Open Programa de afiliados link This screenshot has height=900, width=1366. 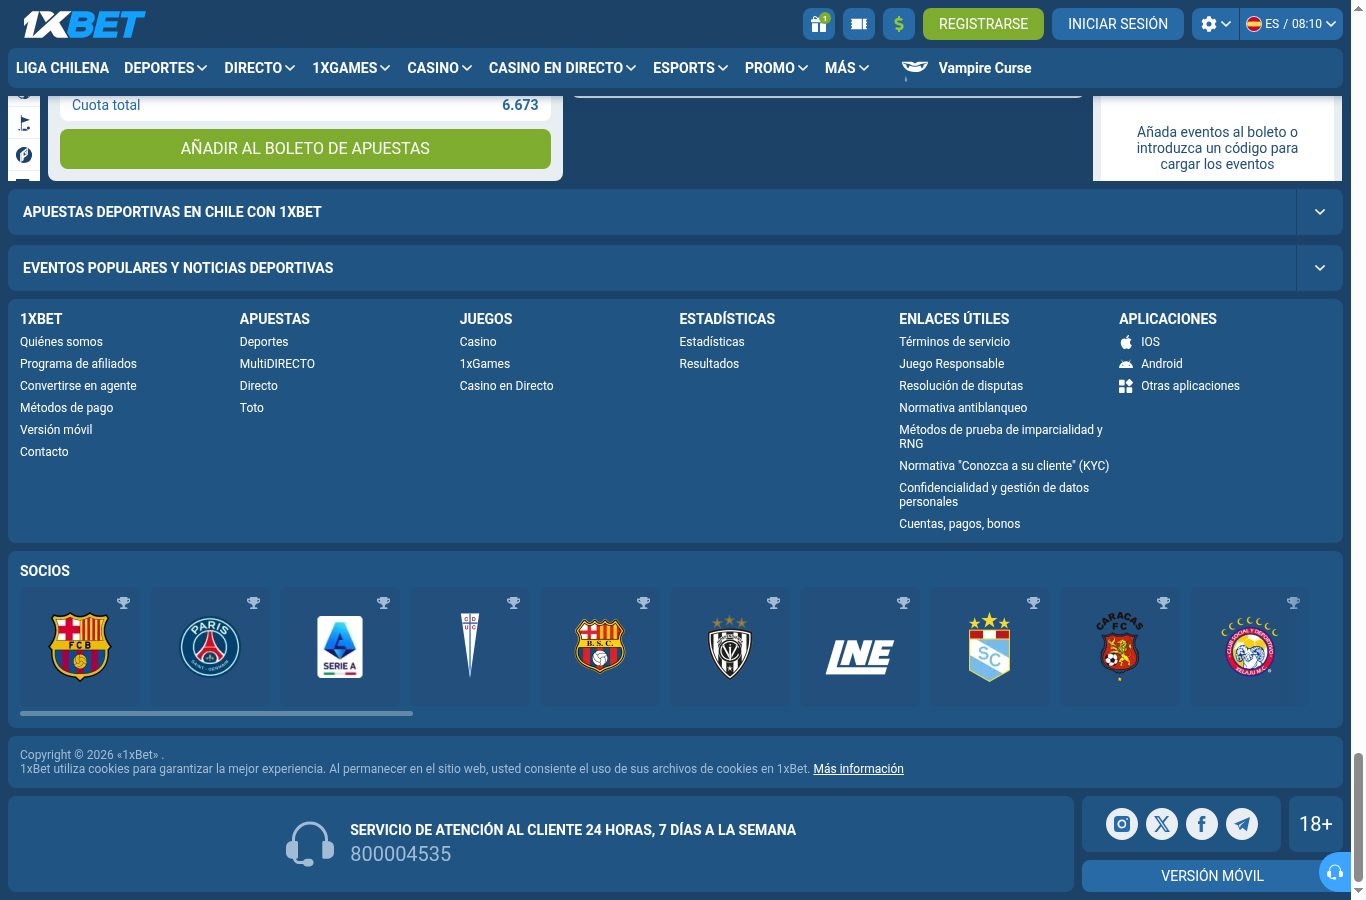pyautogui.click(x=78, y=364)
